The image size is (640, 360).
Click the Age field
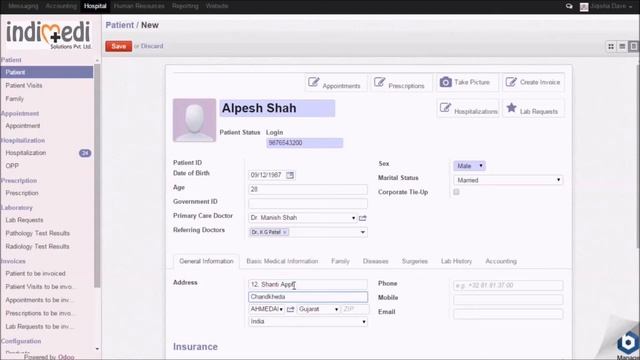[308, 189]
